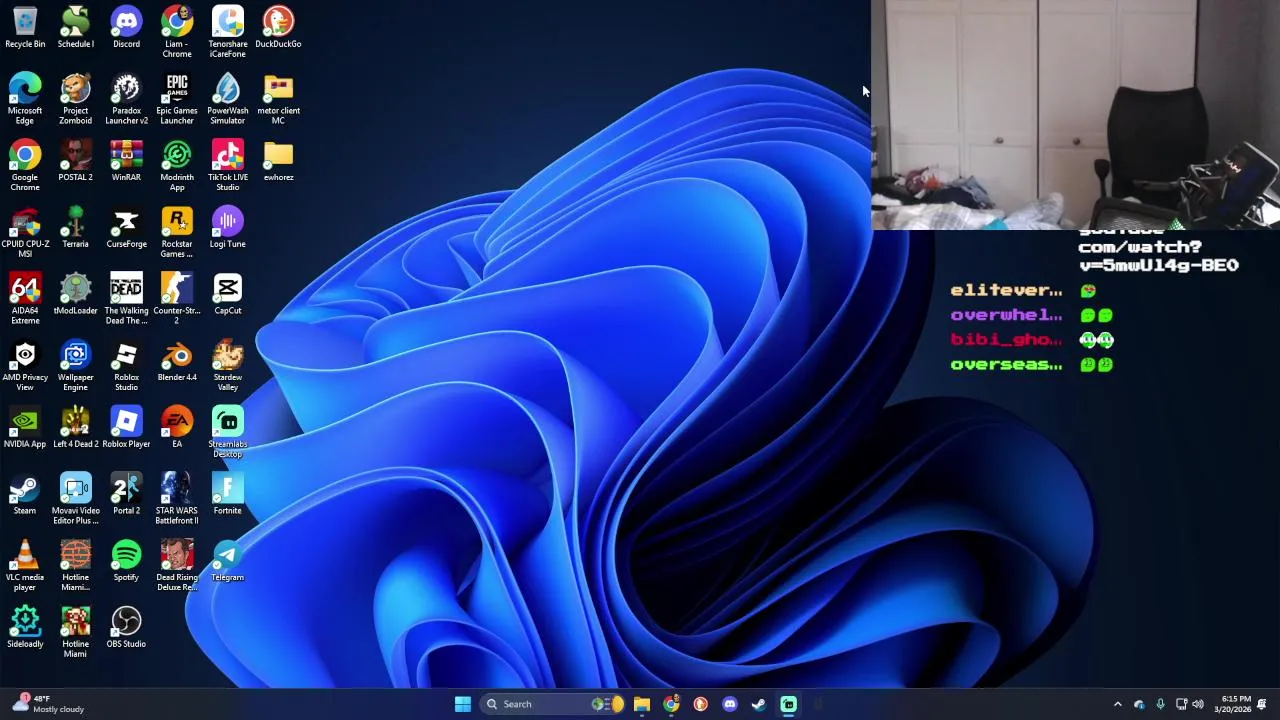Select the Discord desktop icon
Viewport: 1280px width, 720px height.
126,28
